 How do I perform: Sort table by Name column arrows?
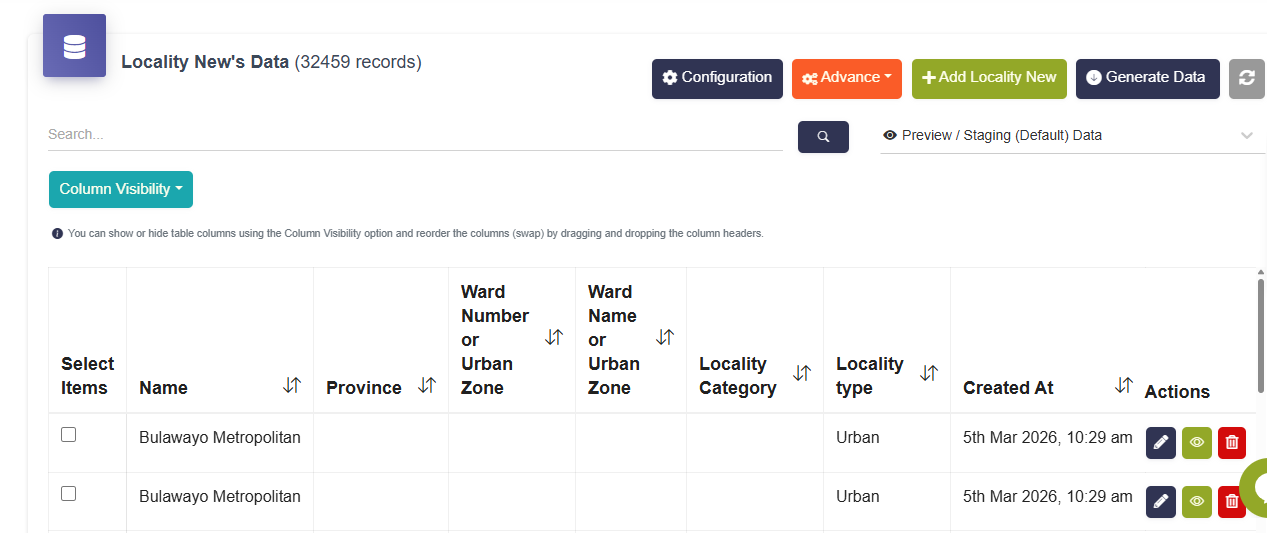point(292,385)
